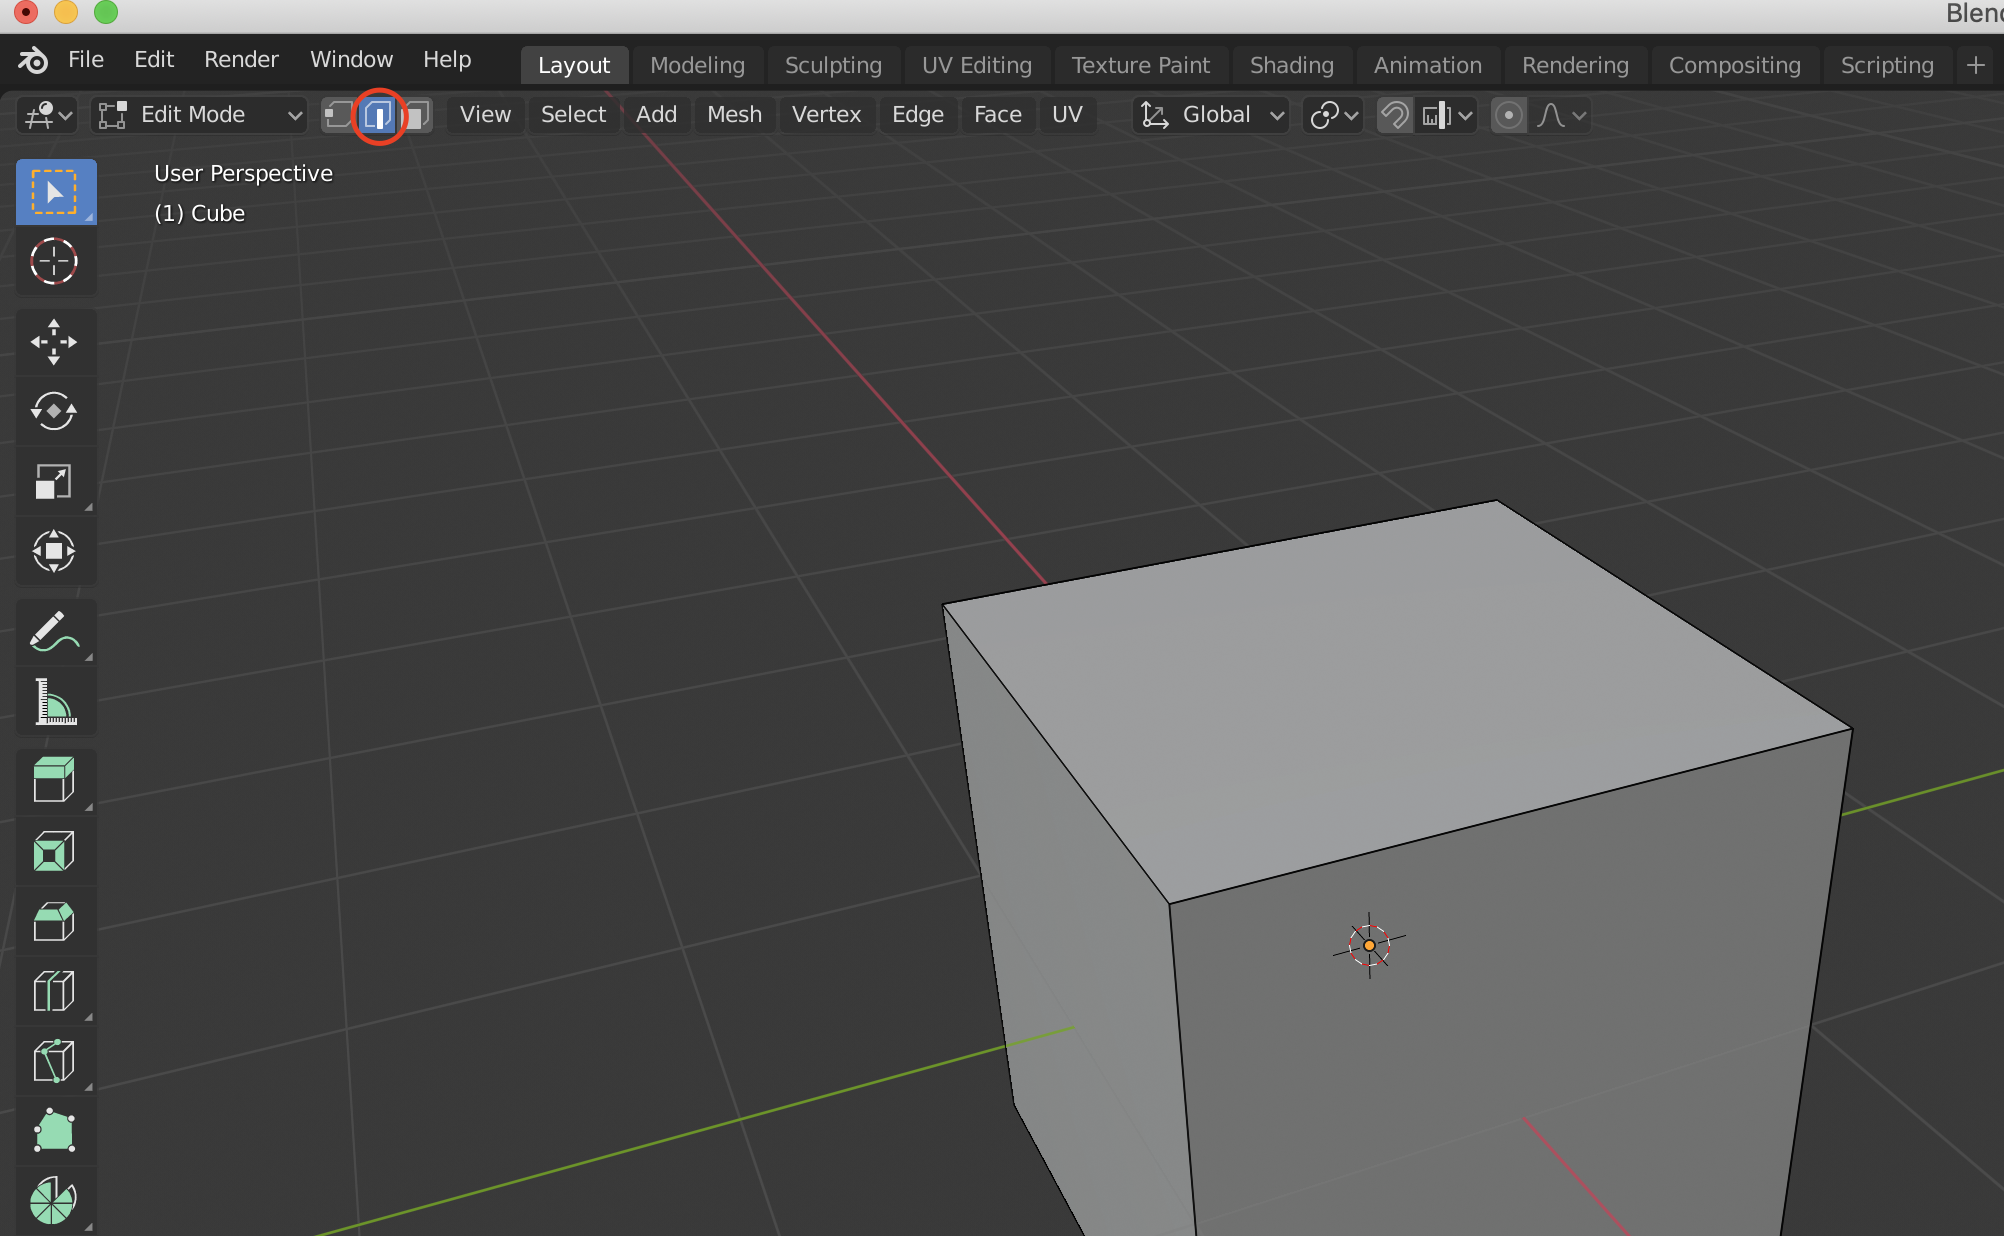Image resolution: width=2004 pixels, height=1236 pixels.
Task: Switch to the Animation workspace tab
Action: pyautogui.click(x=1427, y=65)
